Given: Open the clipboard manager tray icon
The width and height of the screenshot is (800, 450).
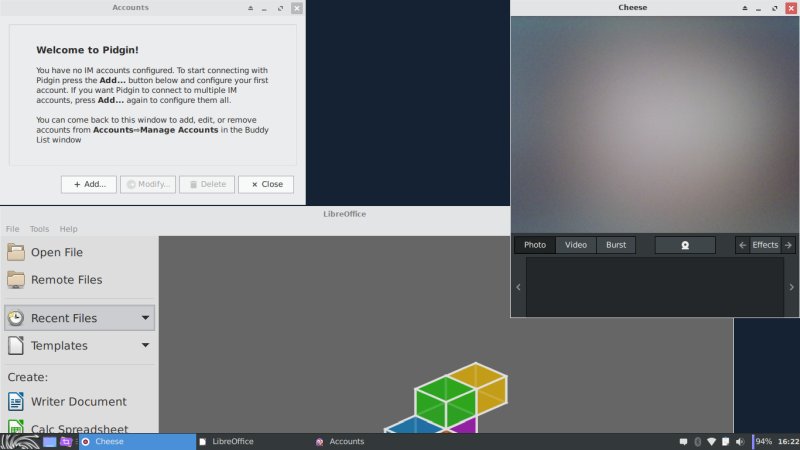Looking at the screenshot, I should tap(726, 442).
